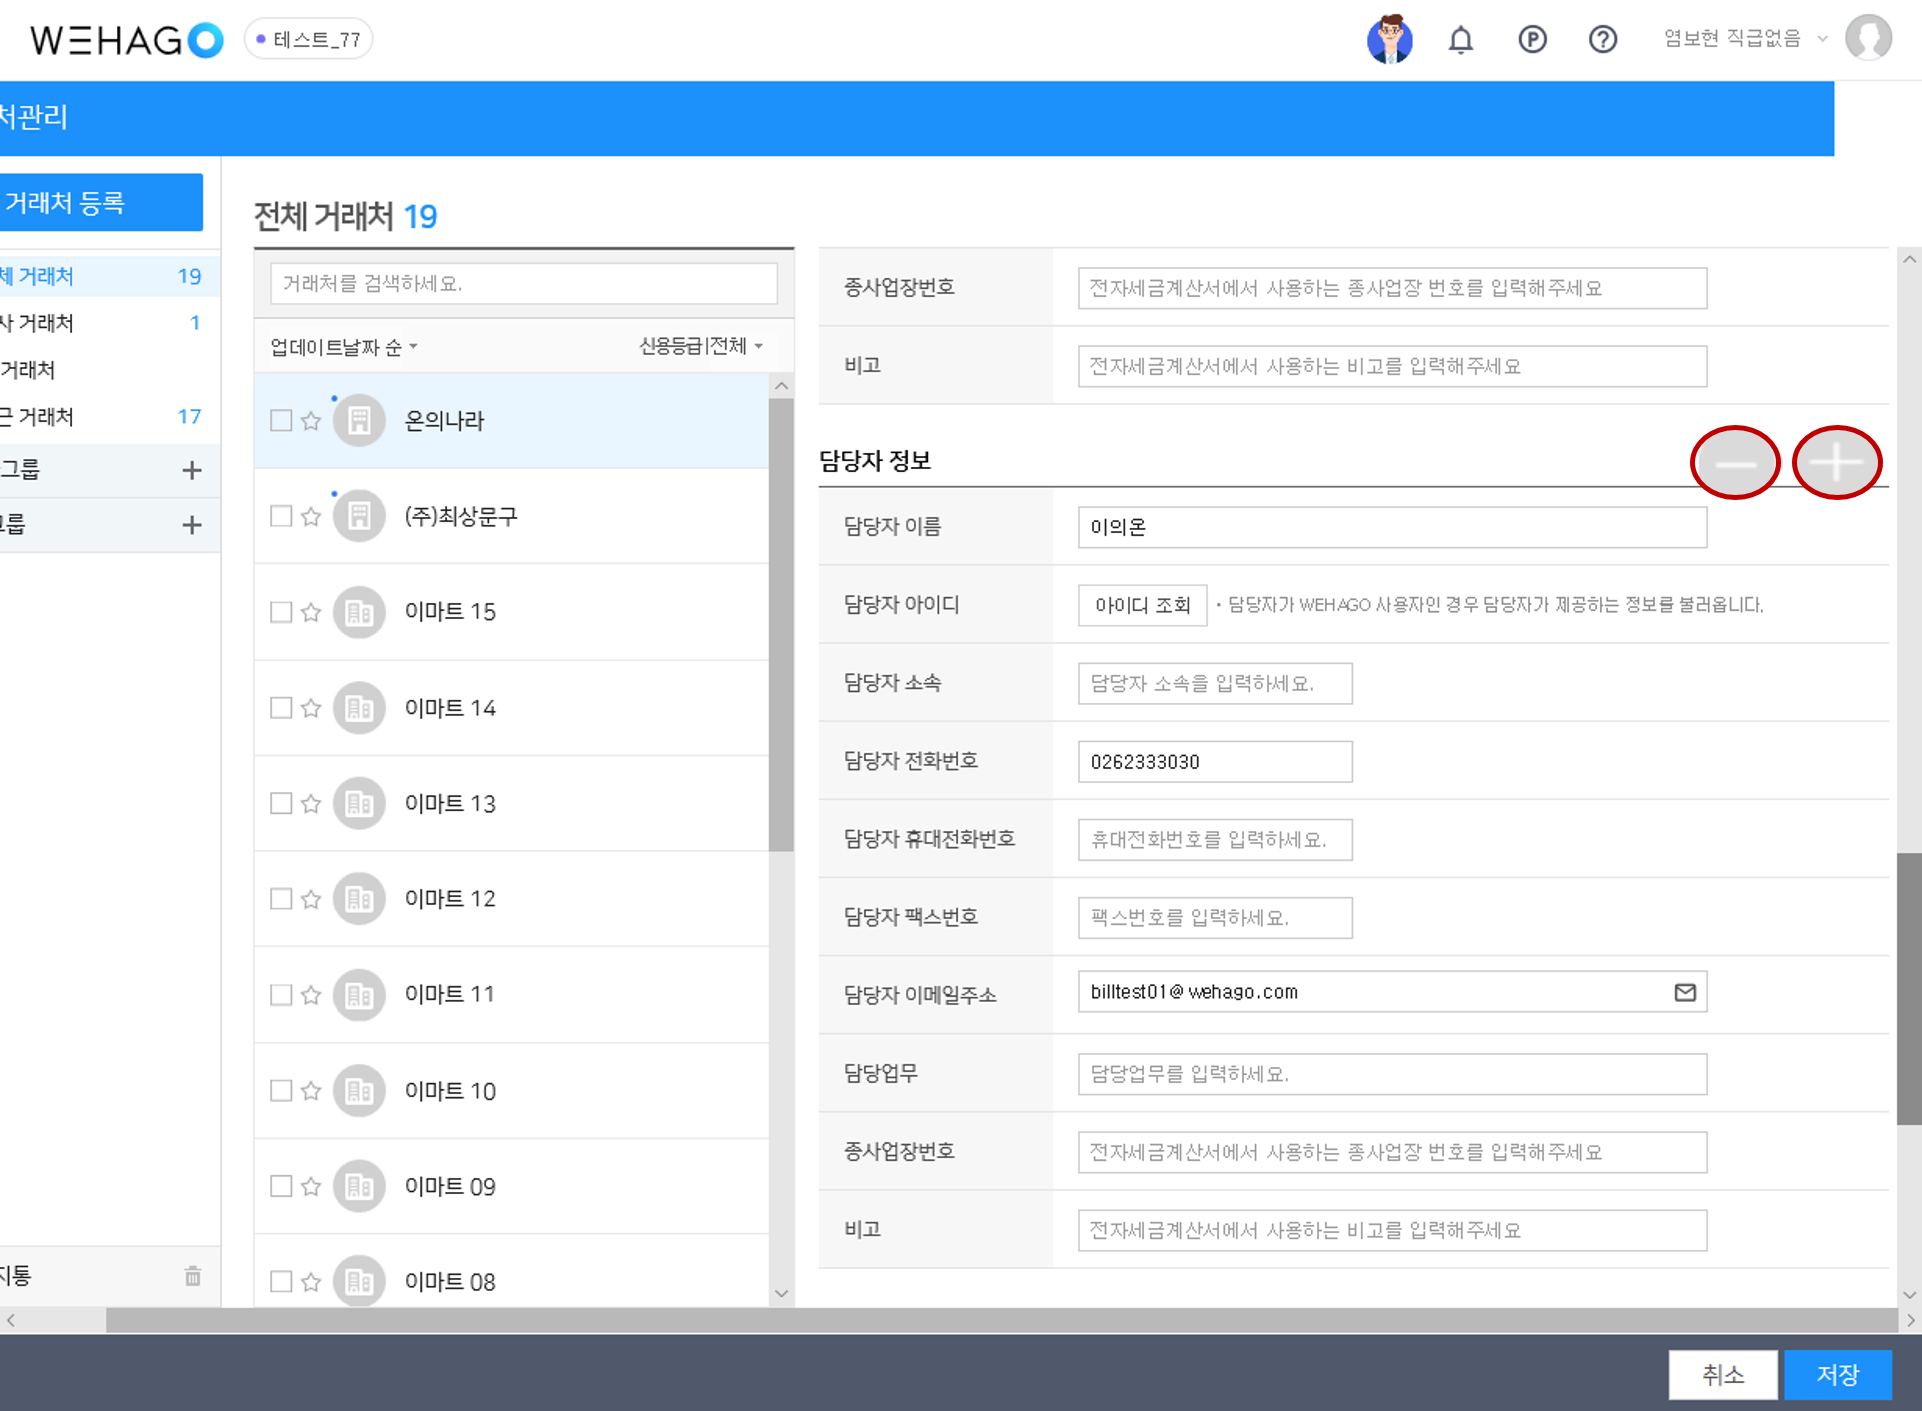
Task: Click the minus icon to remove contact
Action: [x=1735, y=463]
